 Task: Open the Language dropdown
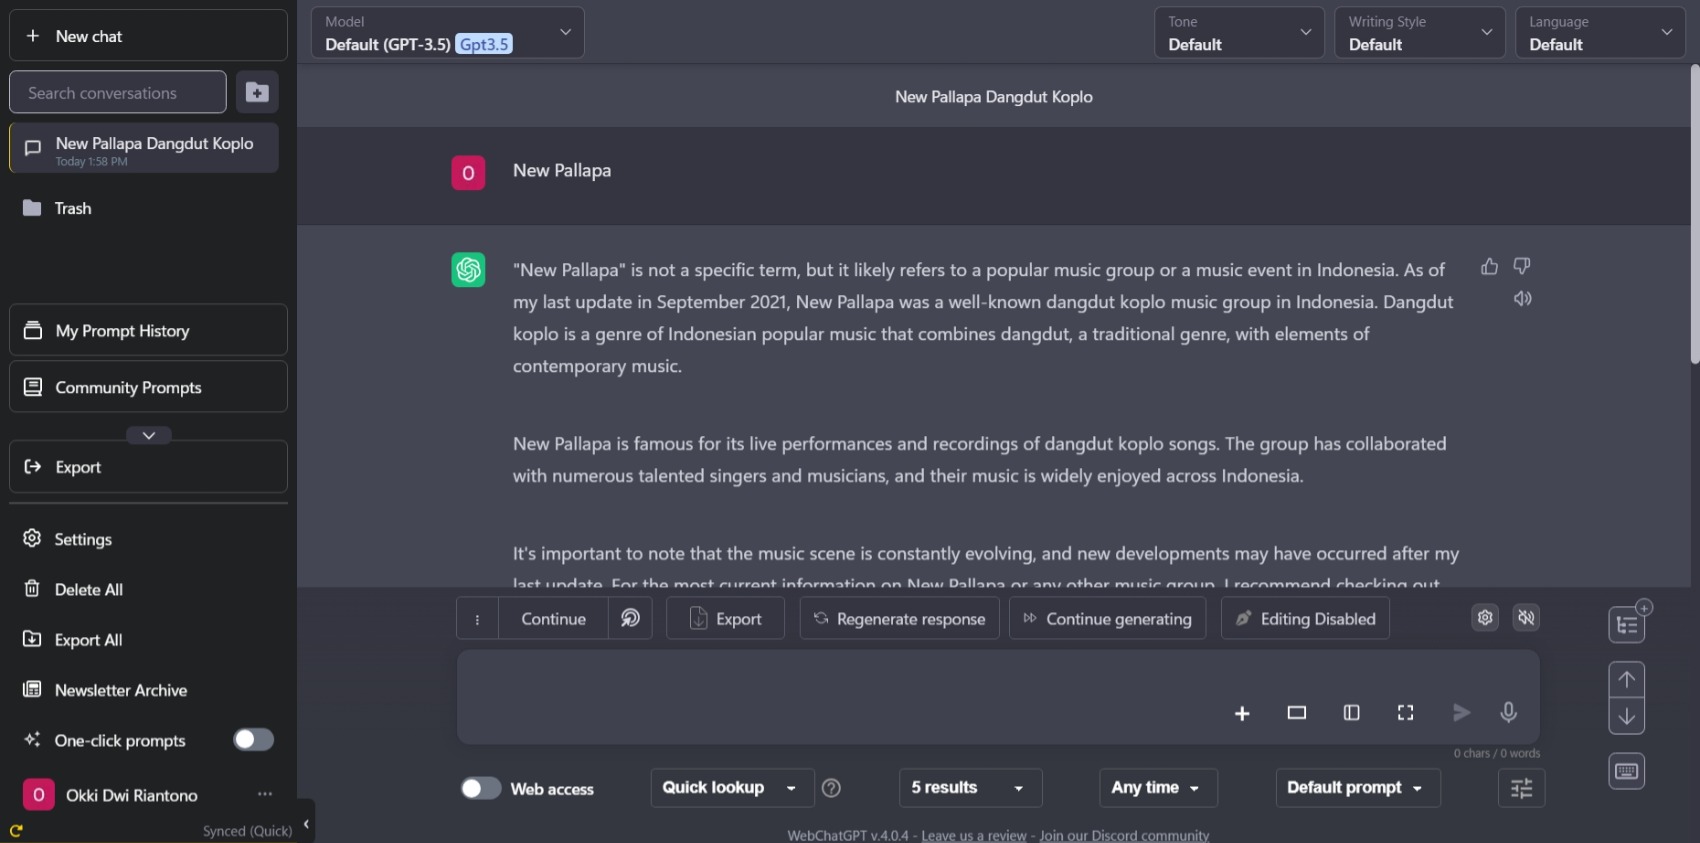point(1600,33)
